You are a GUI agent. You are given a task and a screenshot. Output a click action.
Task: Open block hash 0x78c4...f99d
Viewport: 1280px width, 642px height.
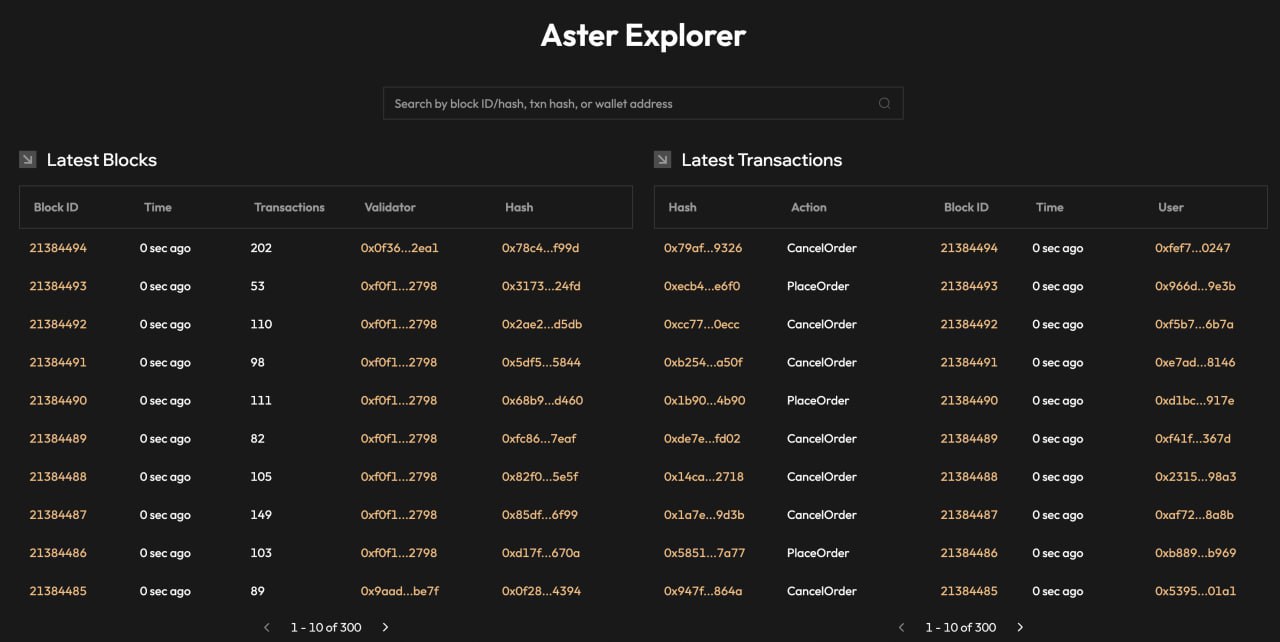(540, 248)
